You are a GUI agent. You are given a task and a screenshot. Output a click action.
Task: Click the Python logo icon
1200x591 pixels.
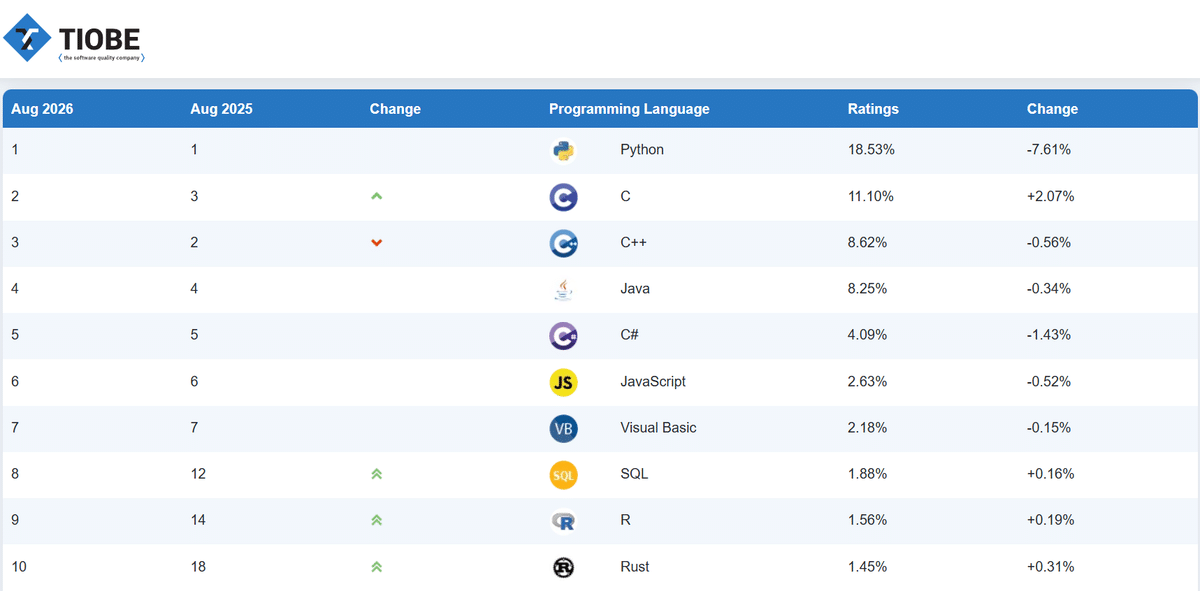coord(564,150)
